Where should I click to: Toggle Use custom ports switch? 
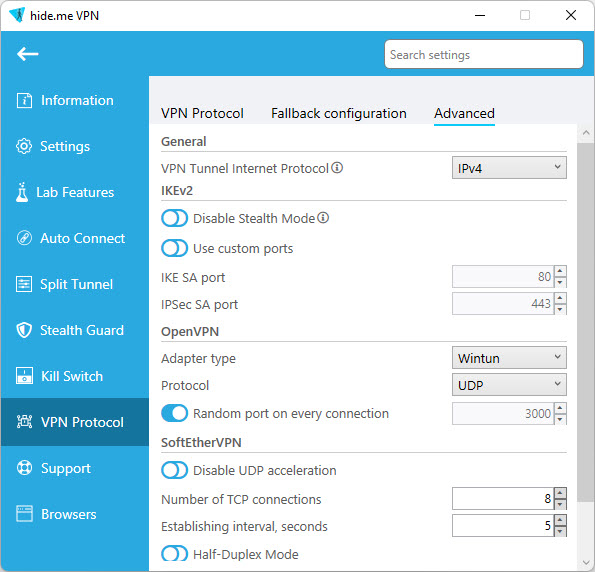175,249
